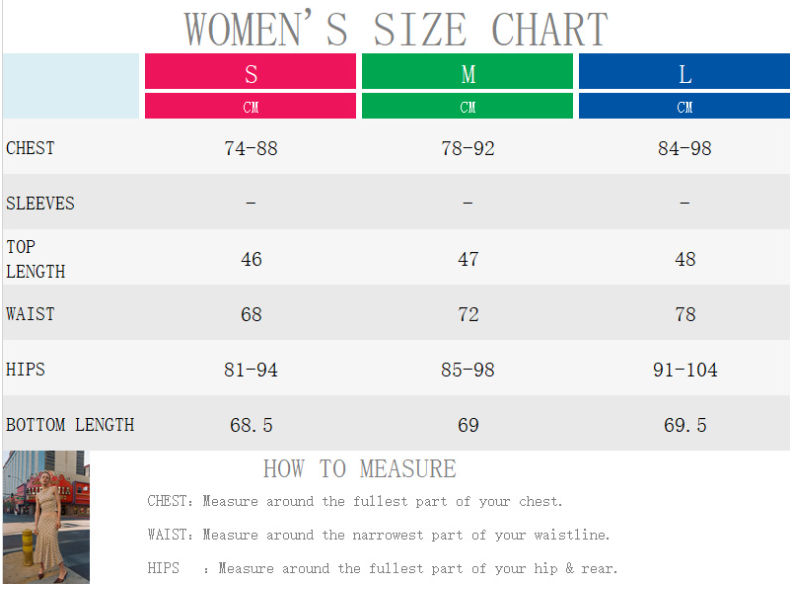Image resolution: width=794 pixels, height=613 pixels.
Task: Click the CHEST row label
Action: coord(31,148)
